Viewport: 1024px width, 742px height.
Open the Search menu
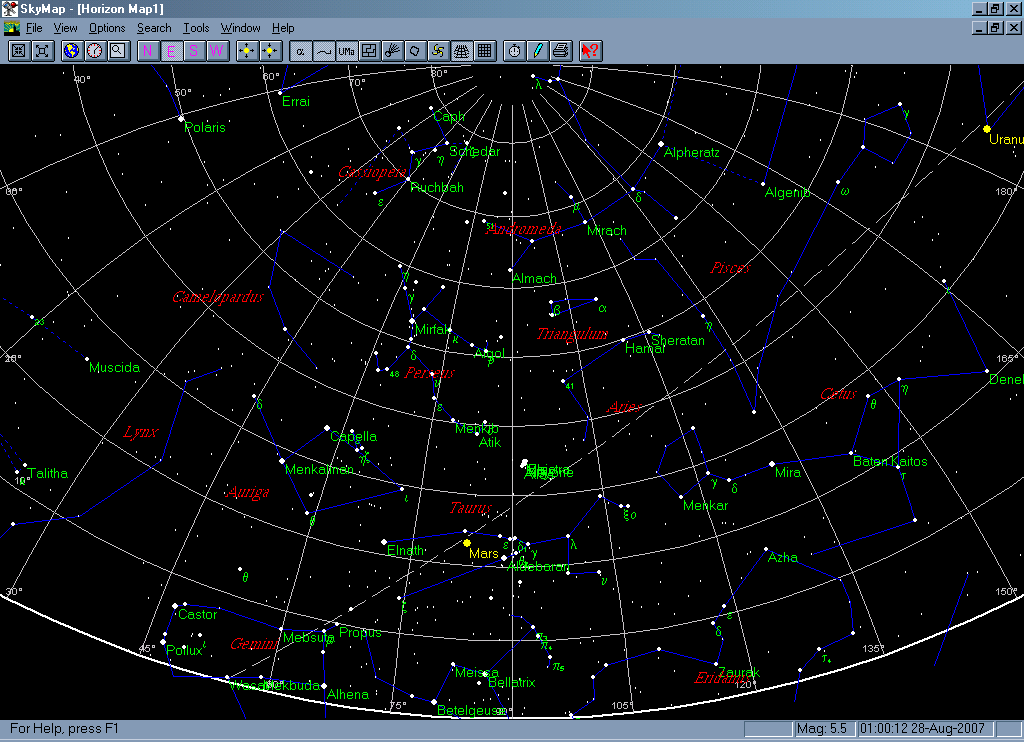[x=154, y=28]
